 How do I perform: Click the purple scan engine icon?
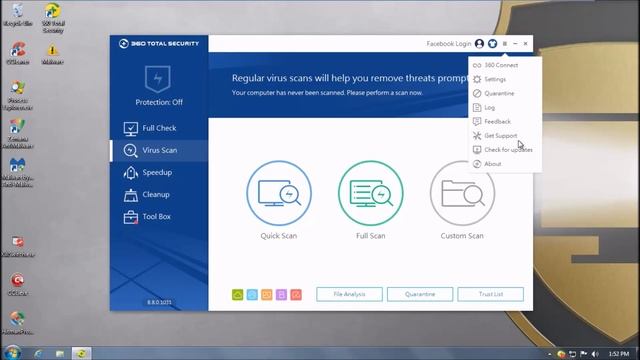(x=282, y=294)
